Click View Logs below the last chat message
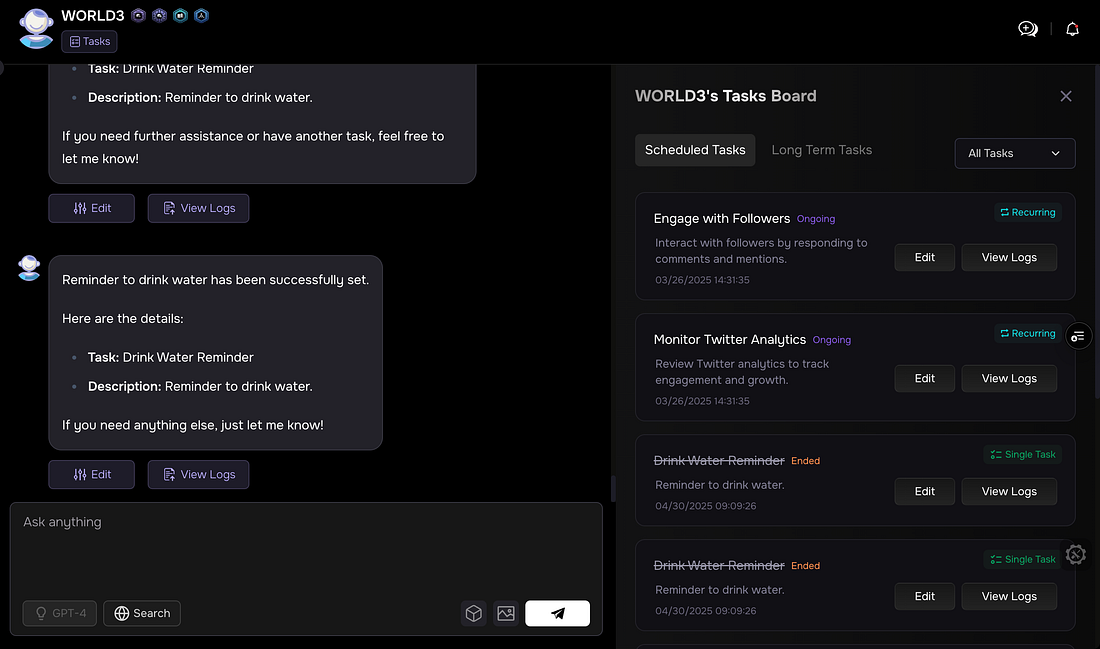 (198, 474)
